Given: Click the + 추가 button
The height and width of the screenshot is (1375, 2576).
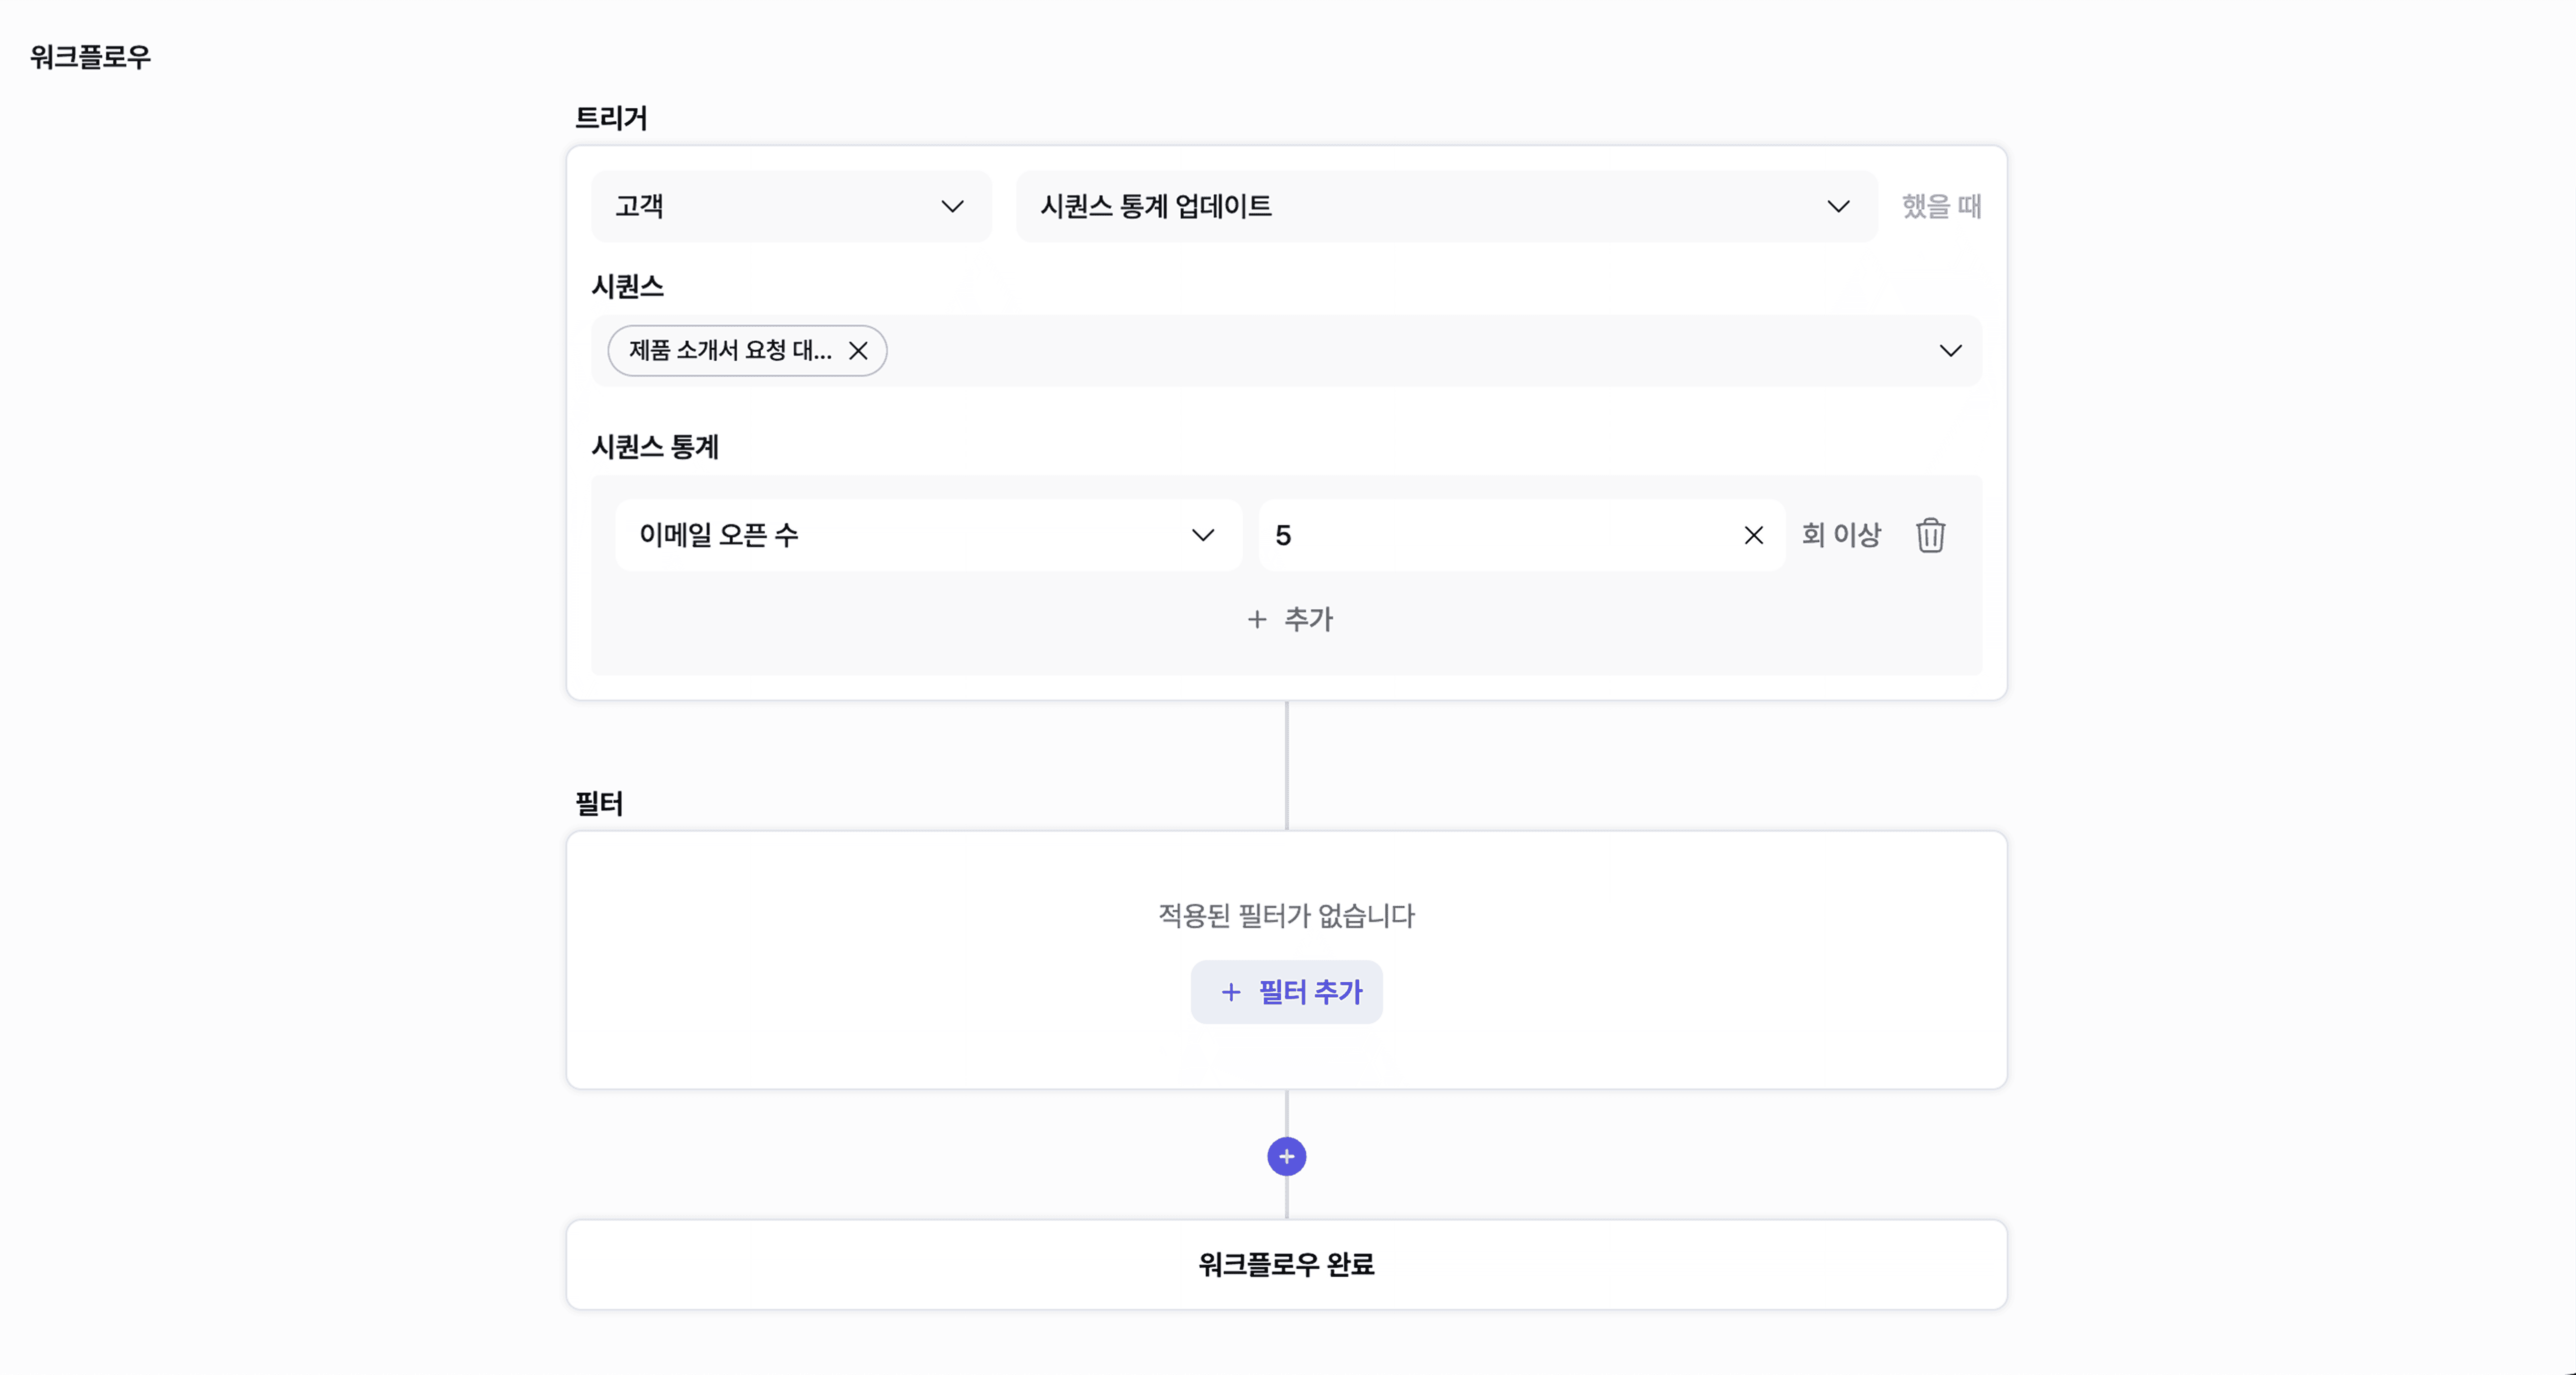Looking at the screenshot, I should 1290,619.
